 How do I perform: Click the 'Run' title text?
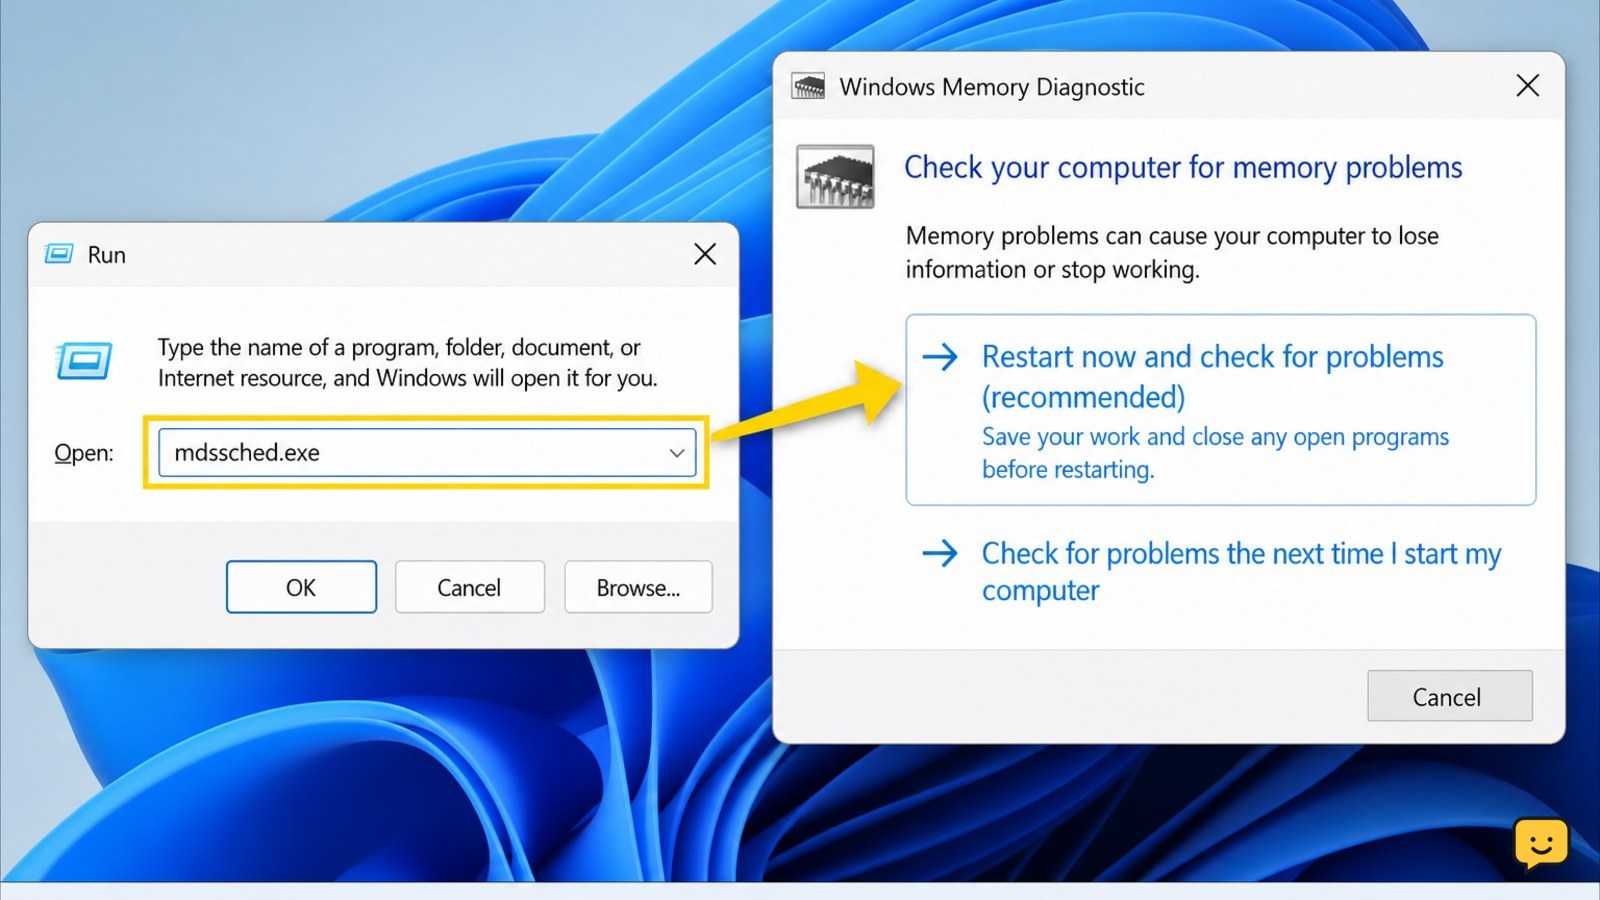coord(107,255)
